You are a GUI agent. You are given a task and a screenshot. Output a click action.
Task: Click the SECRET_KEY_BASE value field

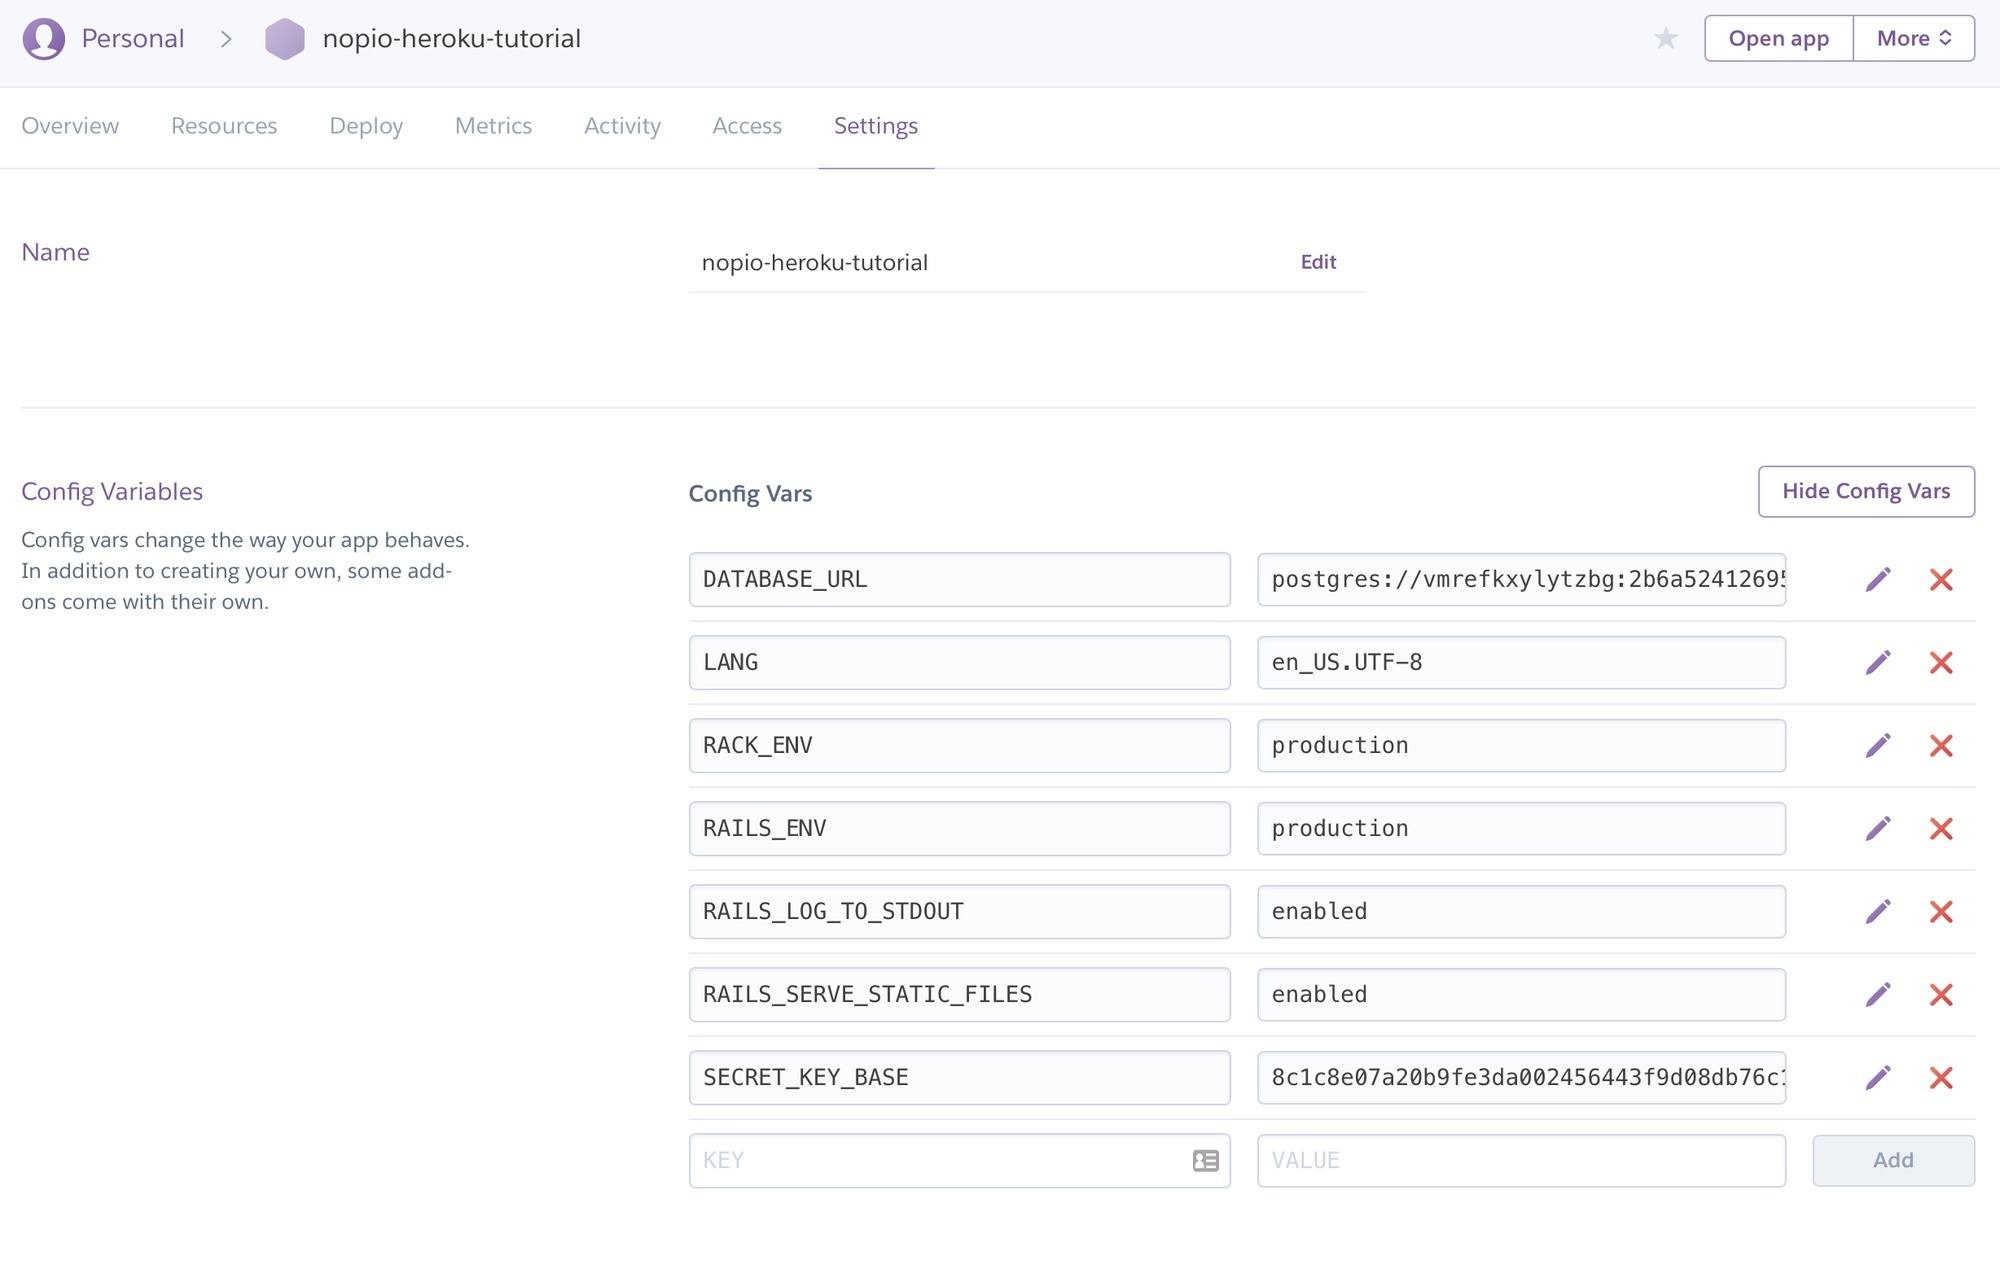tap(1521, 1077)
